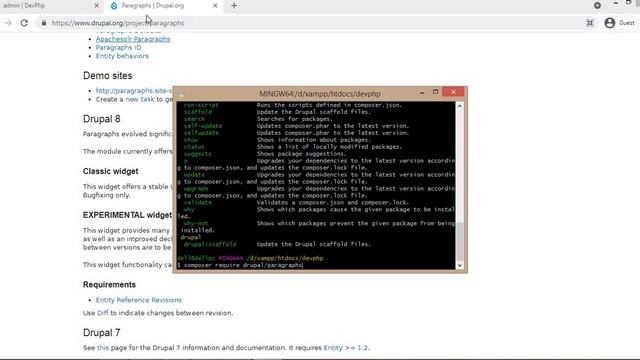The width and height of the screenshot is (640, 360).
Task: Click the 'Drupal 7' heading
Action: click(101, 333)
